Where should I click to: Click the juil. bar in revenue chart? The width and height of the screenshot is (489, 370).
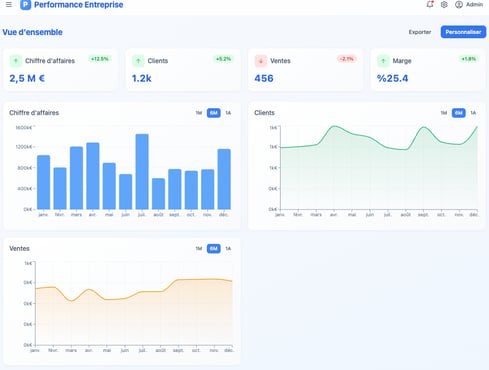coord(142,172)
